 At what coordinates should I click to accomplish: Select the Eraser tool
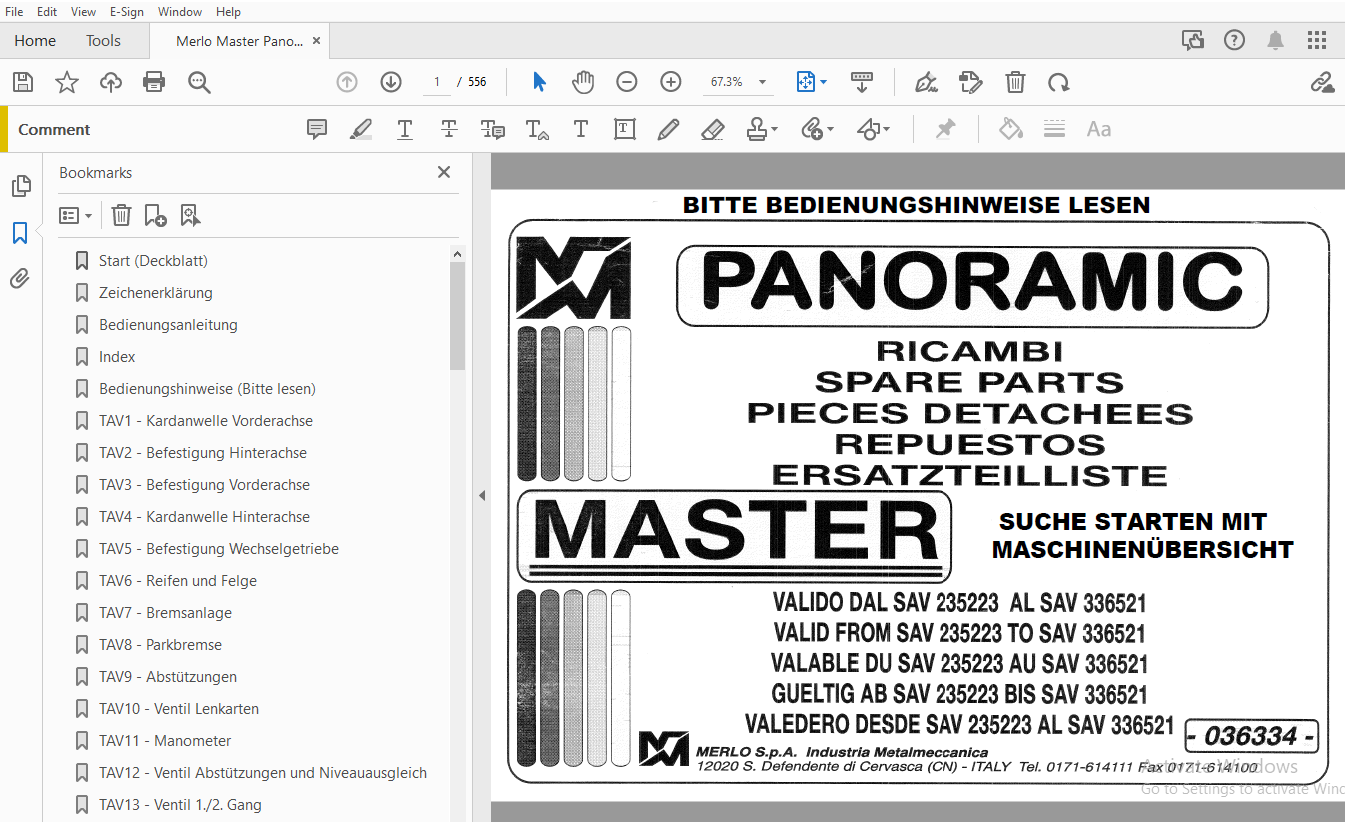[712, 129]
